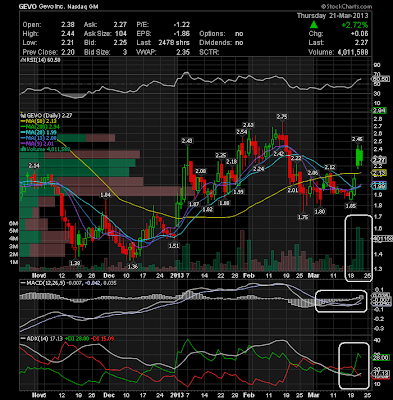Viewport: 393px width, 400px height.
Task: Click the RSI current value tag on right axis
Action: click(380, 79)
